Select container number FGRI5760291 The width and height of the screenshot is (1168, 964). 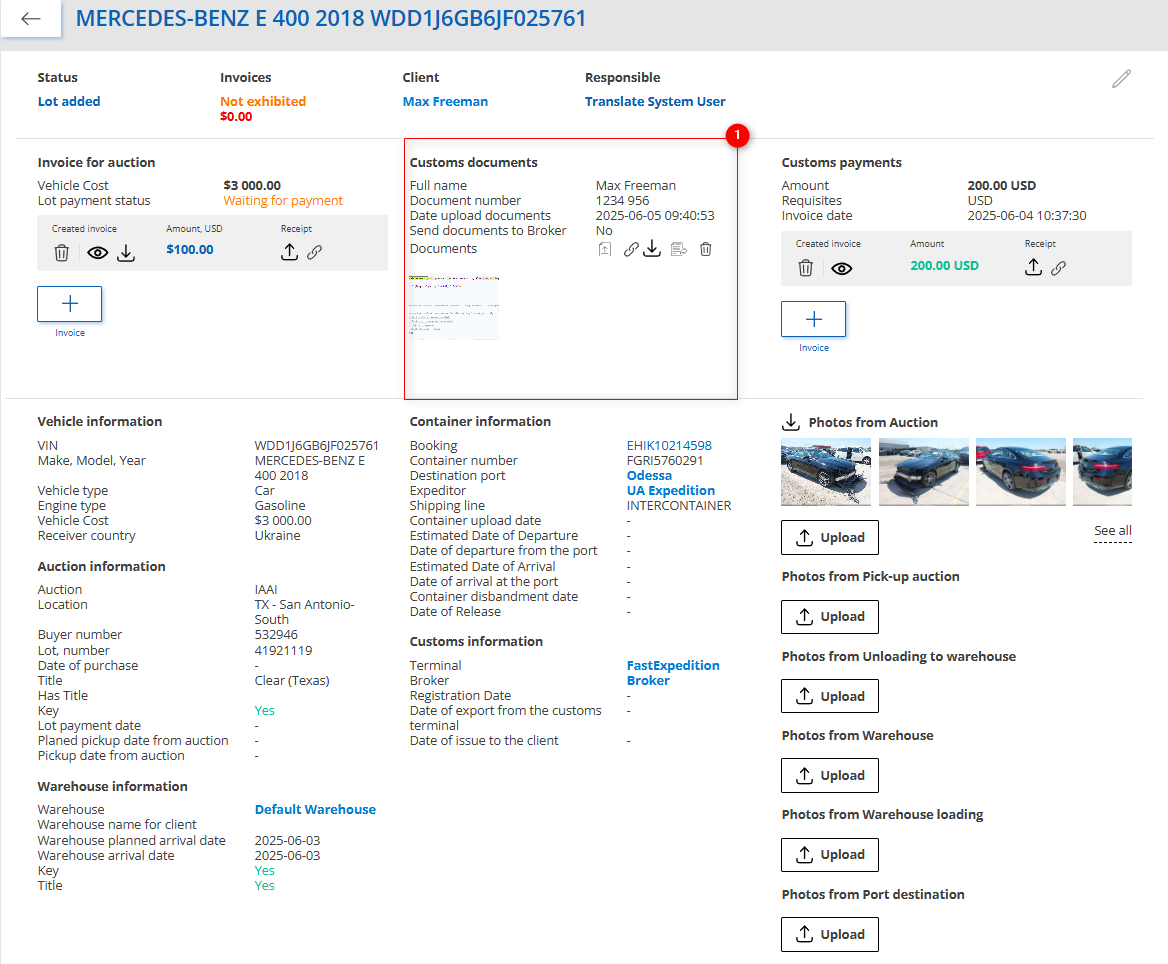[x=664, y=460]
